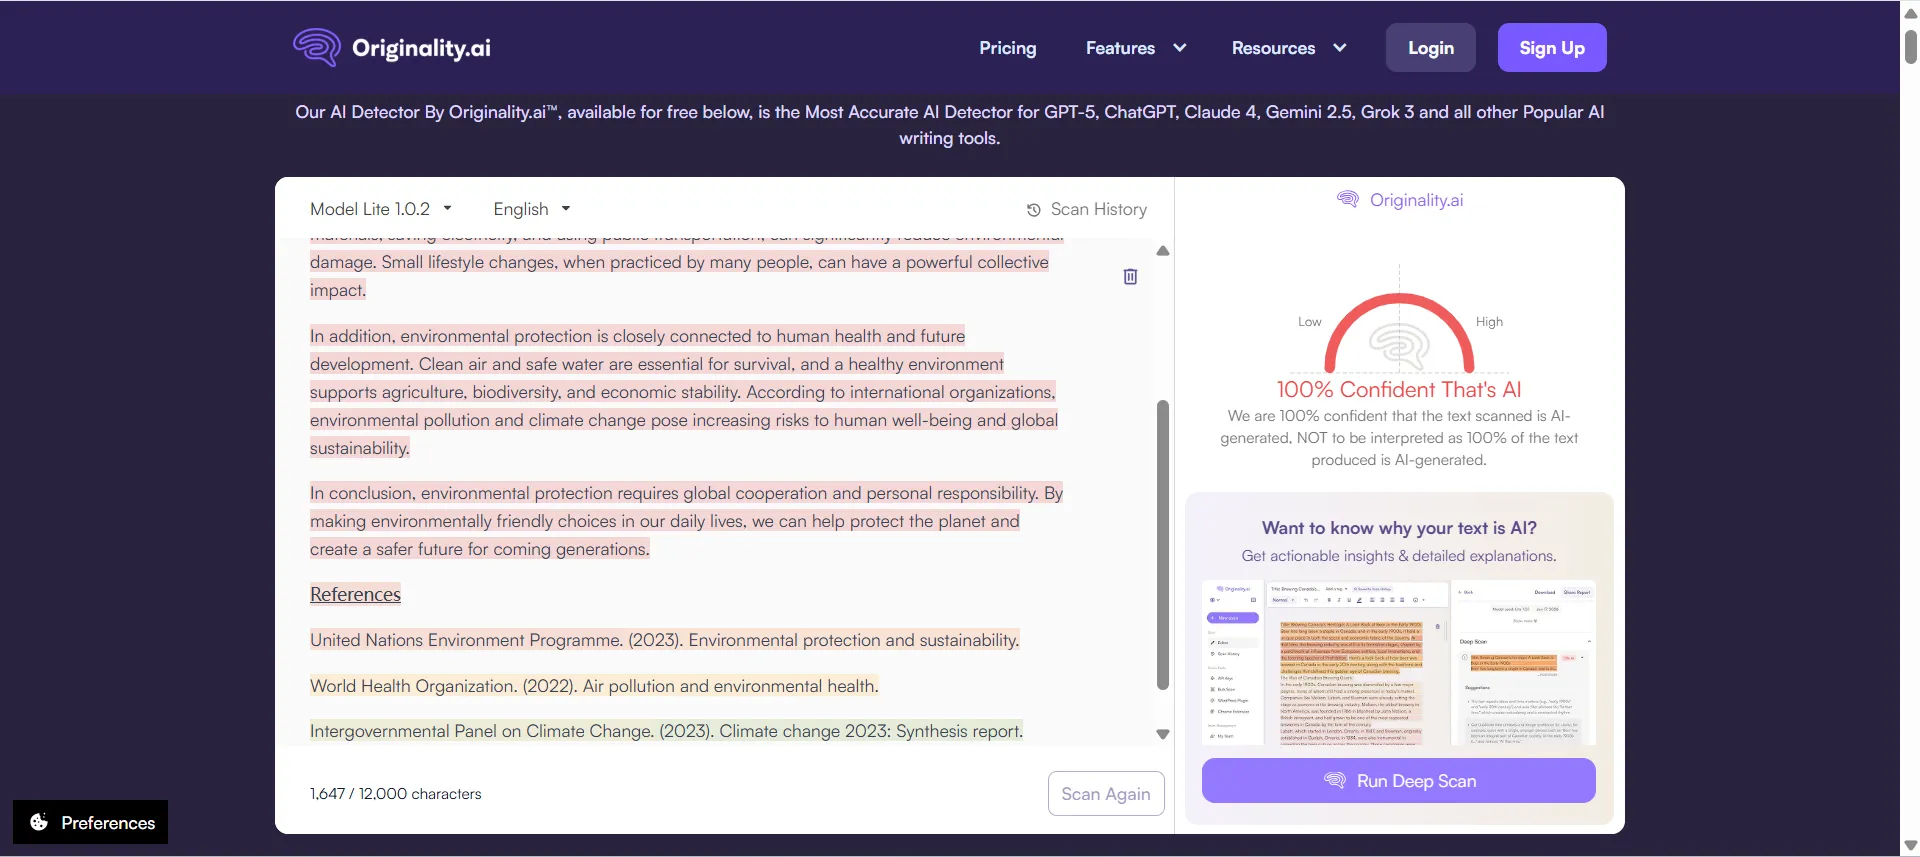Click '100% Confident That's AI' result
1920x857 pixels.
pos(1399,389)
